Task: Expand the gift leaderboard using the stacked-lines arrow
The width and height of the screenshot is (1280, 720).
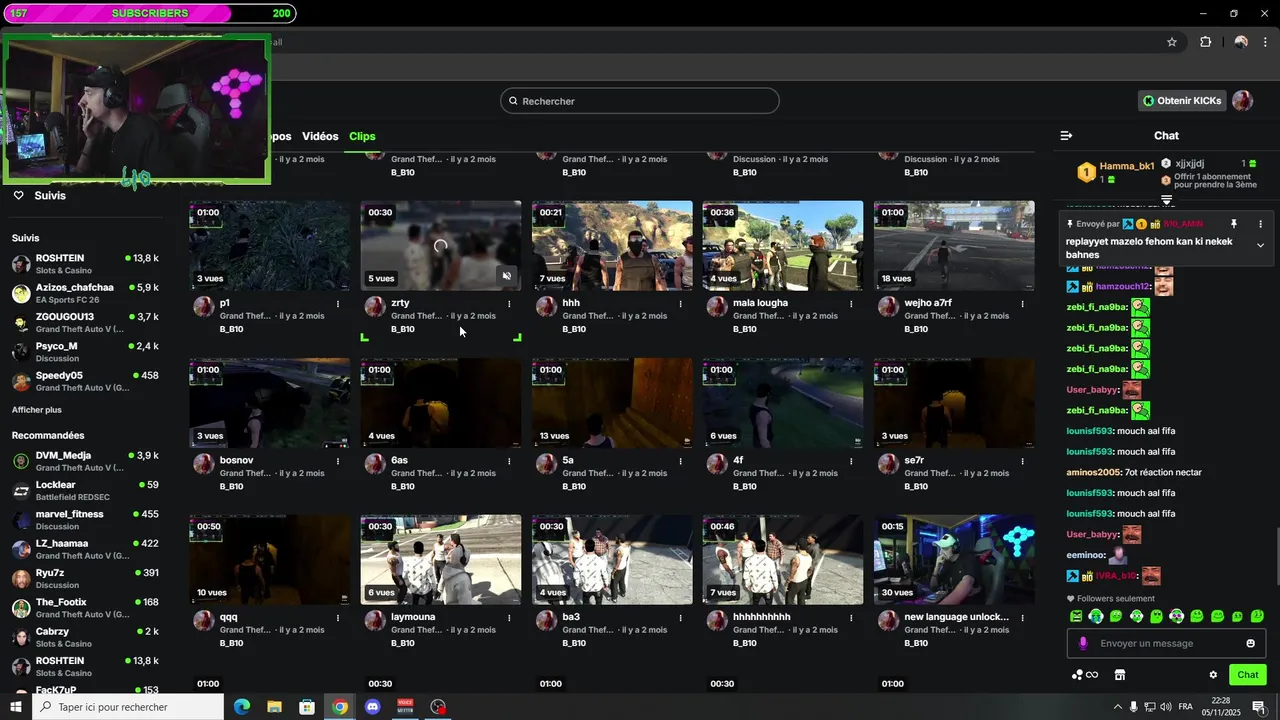Action: point(1166,201)
